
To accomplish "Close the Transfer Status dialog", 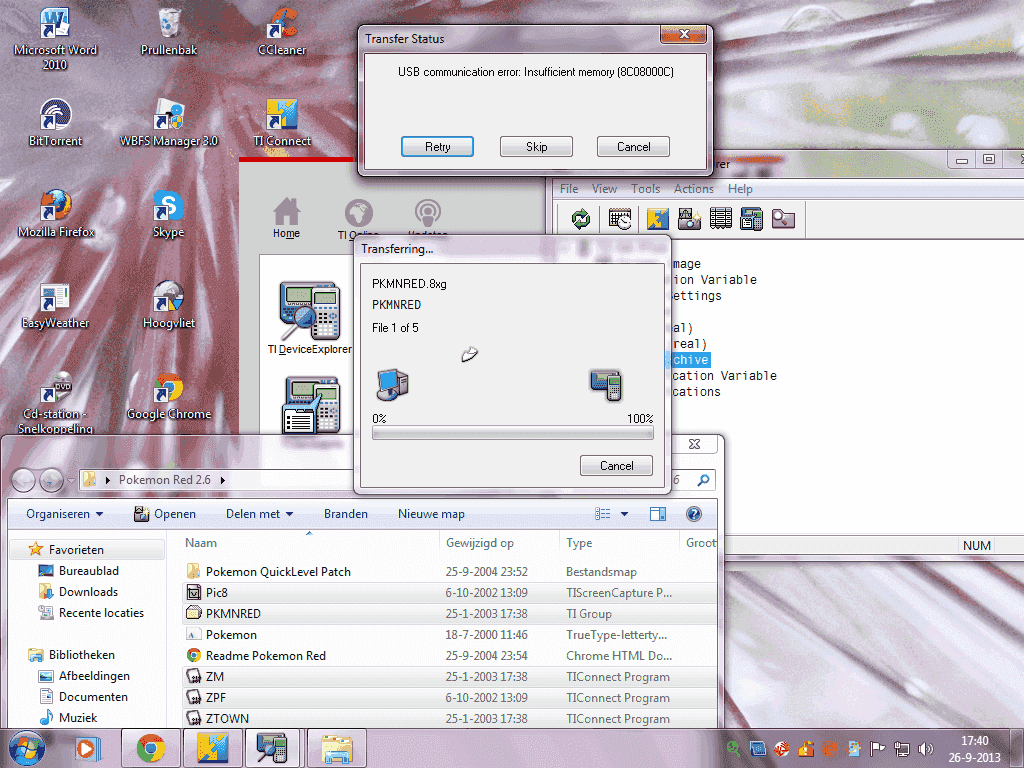I will coord(684,35).
